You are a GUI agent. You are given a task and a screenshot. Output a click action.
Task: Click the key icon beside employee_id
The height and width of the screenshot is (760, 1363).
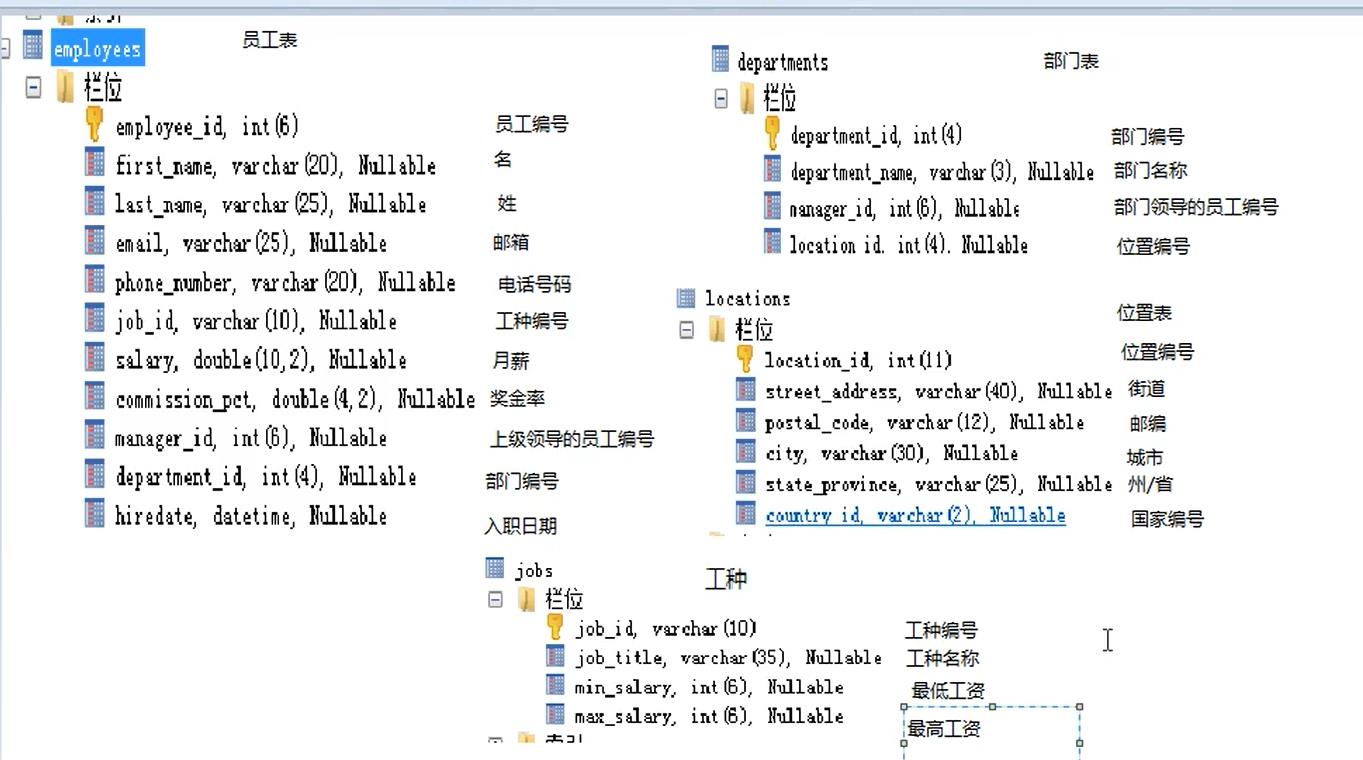[94, 124]
